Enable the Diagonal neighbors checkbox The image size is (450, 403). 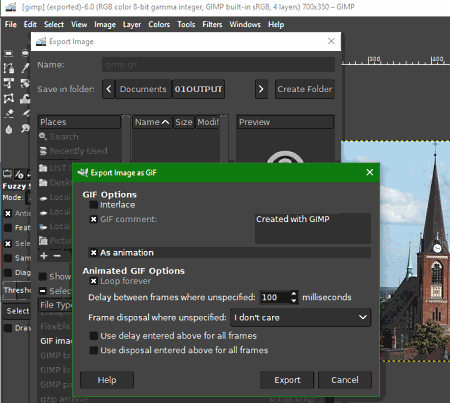8,273
